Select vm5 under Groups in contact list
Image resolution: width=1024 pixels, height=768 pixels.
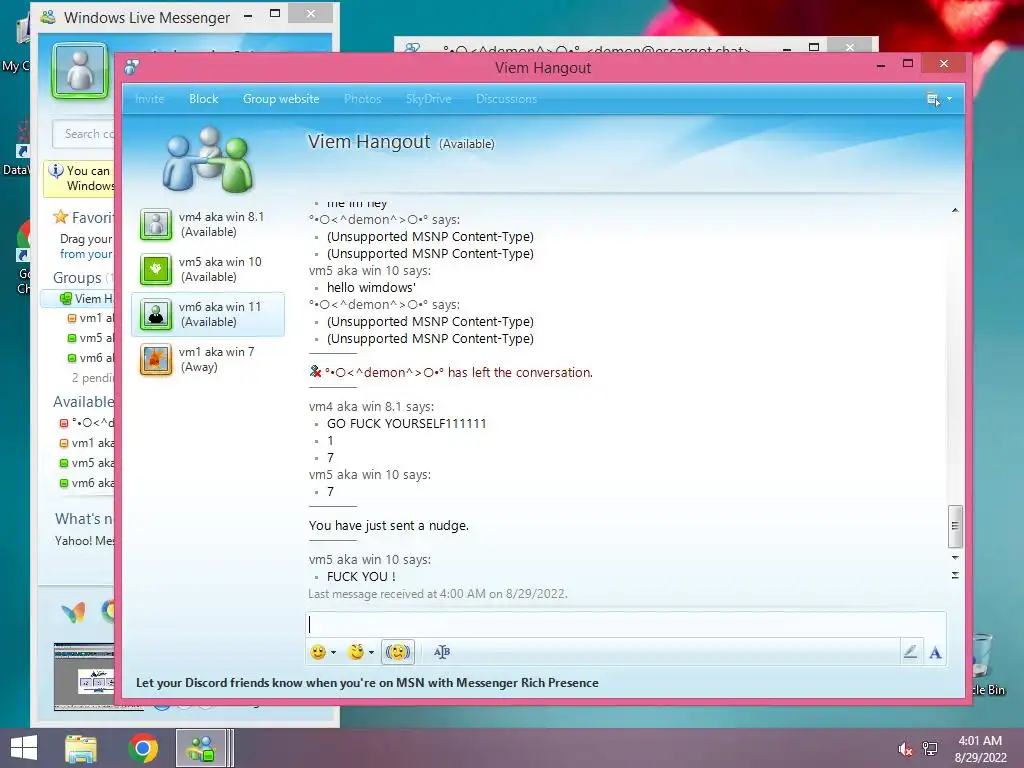pyautogui.click(x=90, y=338)
